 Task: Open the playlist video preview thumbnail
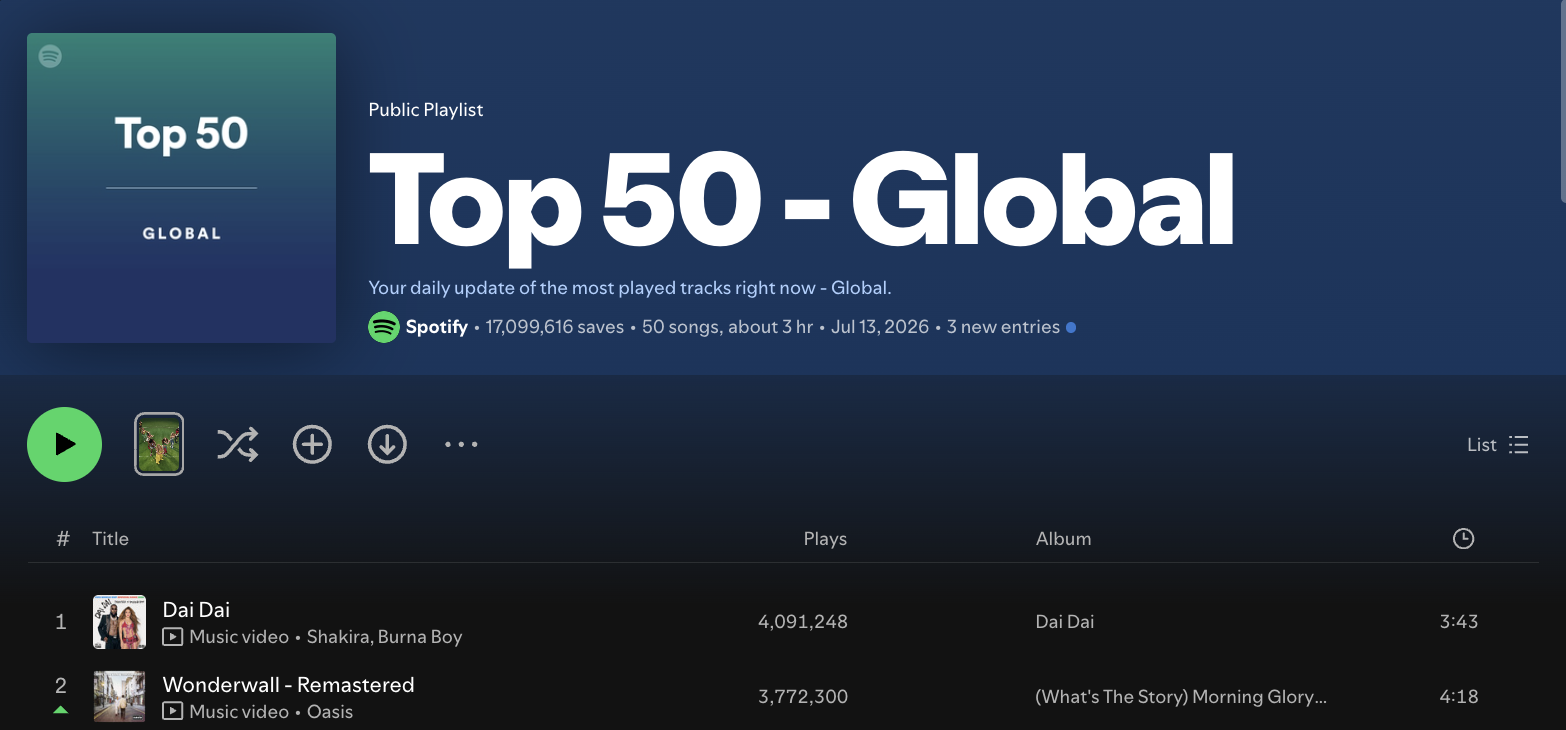pos(159,444)
